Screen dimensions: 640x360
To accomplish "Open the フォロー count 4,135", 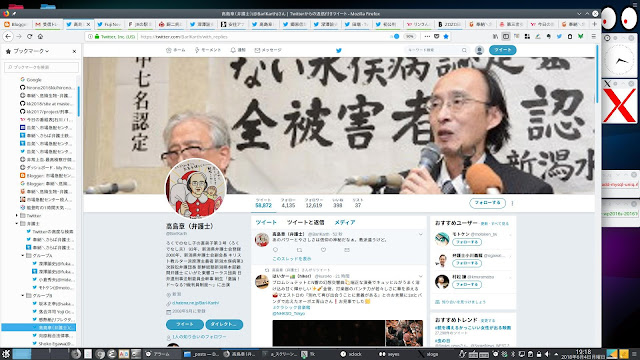I will [x=288, y=203].
